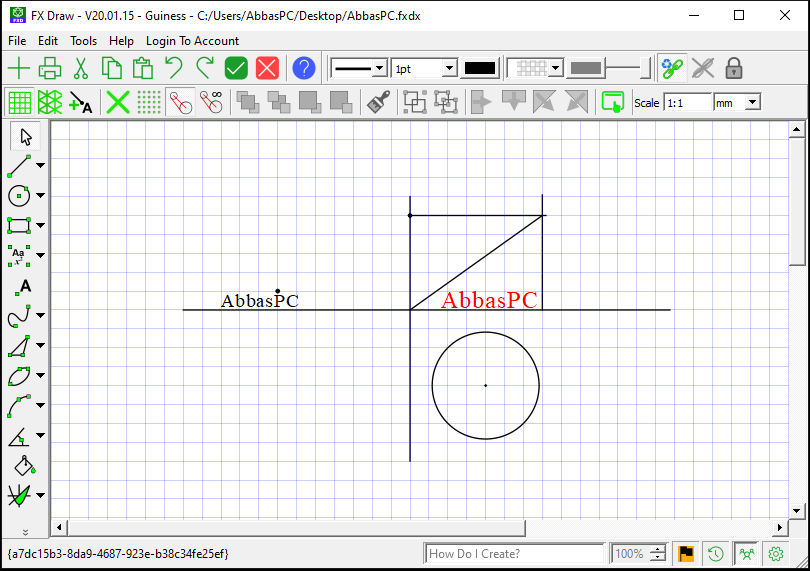
Task: Click the add text annotation icon
Action: click(x=81, y=102)
